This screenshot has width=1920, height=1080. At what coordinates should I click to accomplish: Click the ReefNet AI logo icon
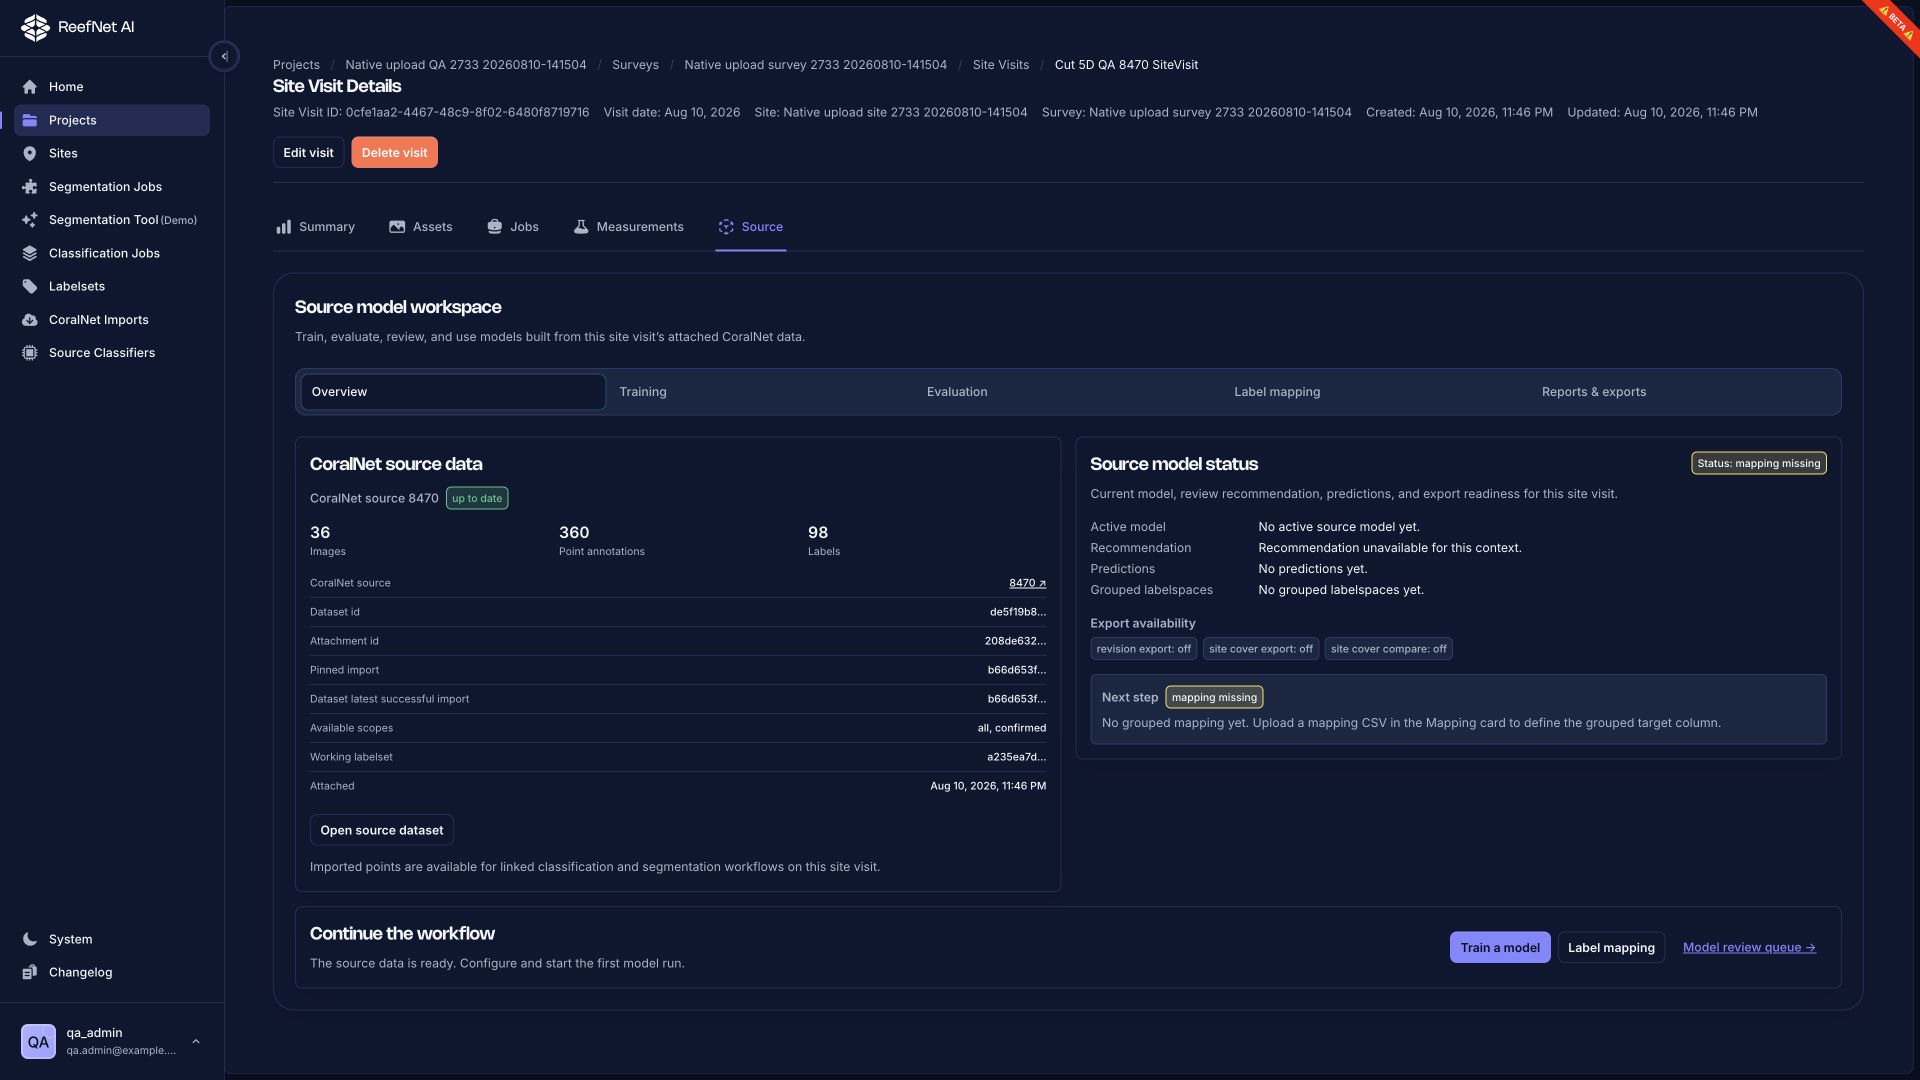click(35, 27)
